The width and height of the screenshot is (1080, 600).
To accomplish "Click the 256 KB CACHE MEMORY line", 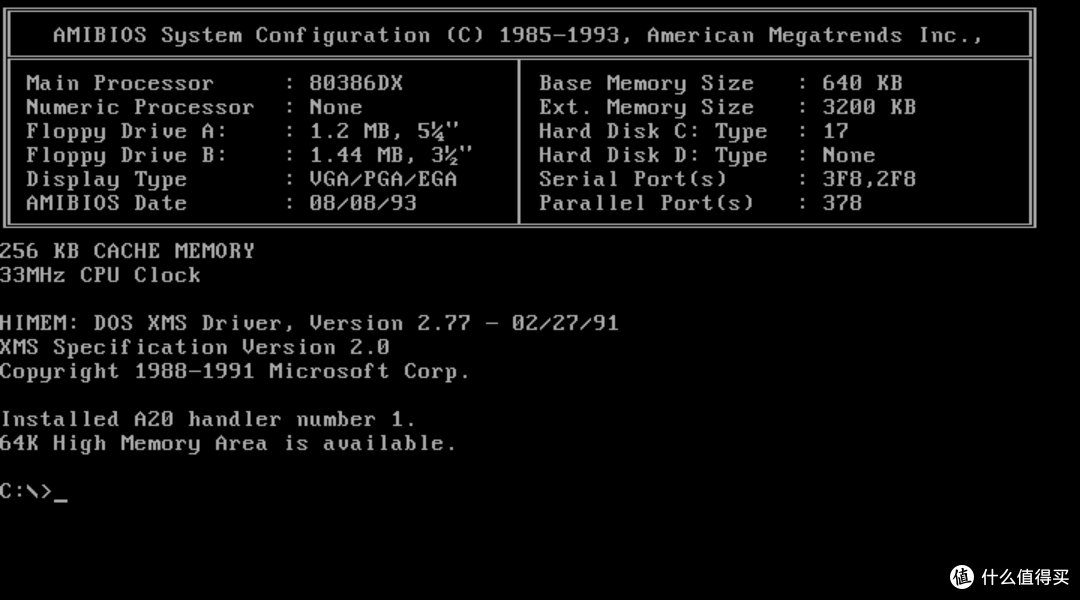I will tap(127, 251).
